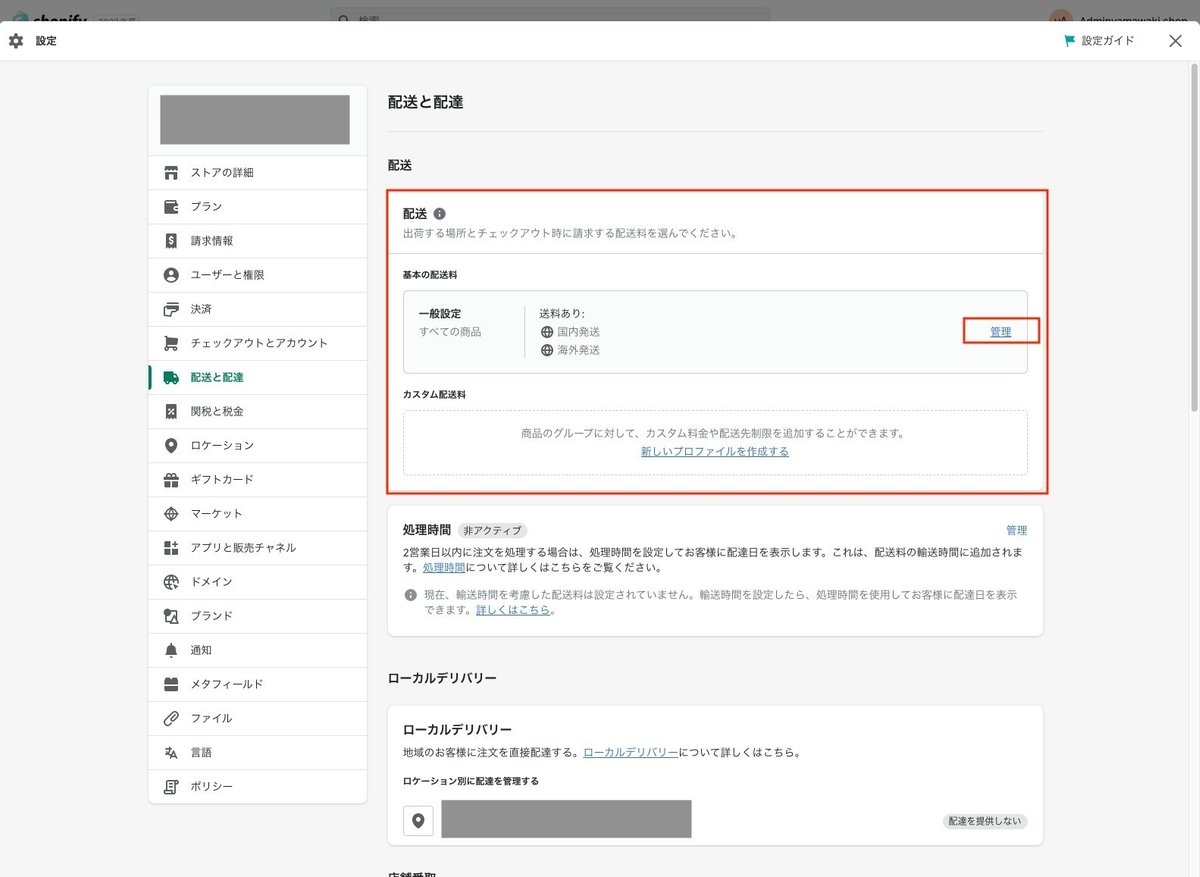This screenshot has height=877, width=1200.
Task: Click the settings gear icon in header
Action: pos(16,41)
